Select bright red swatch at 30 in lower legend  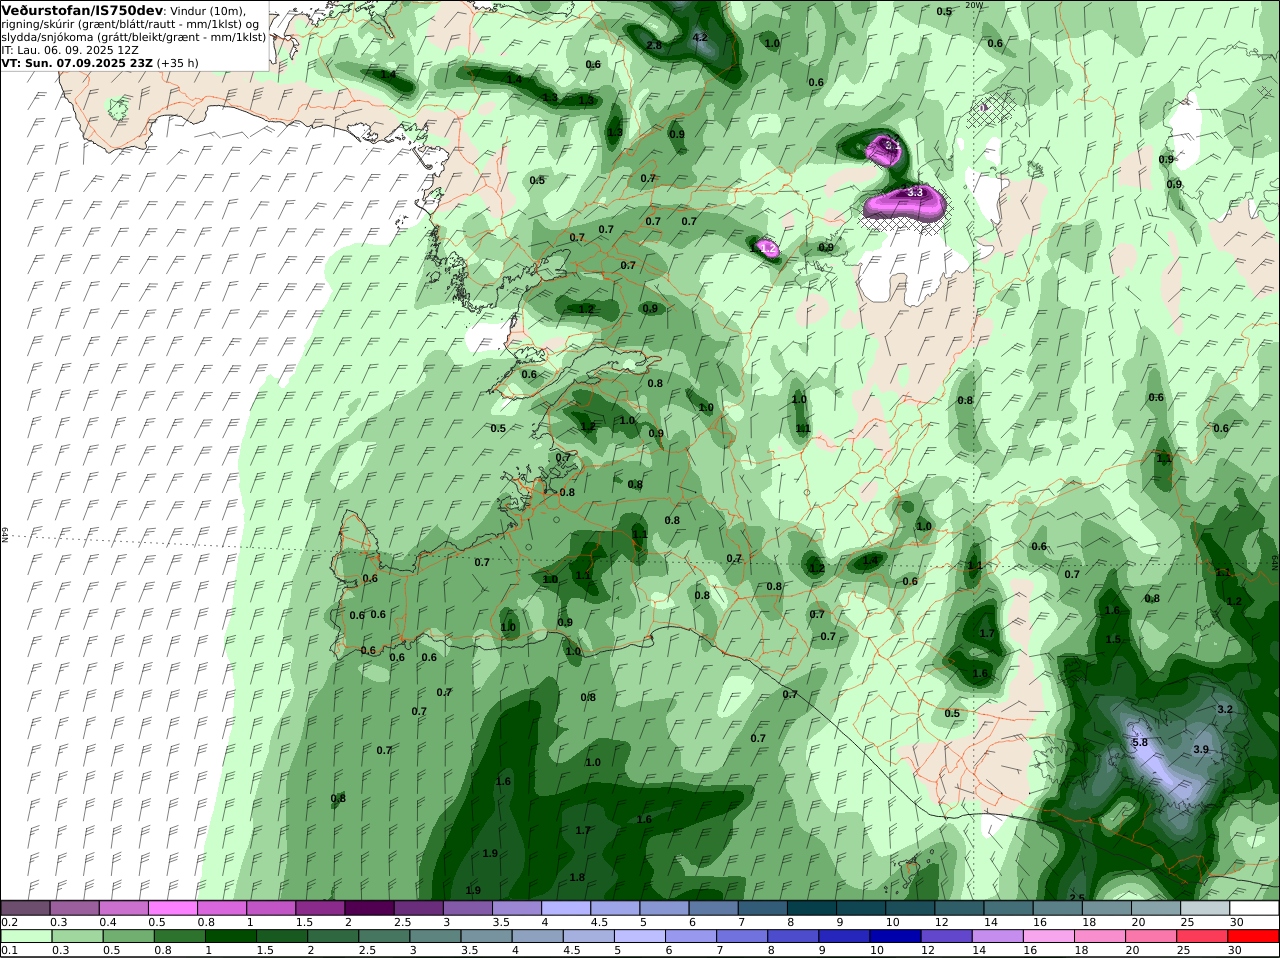[1254, 936]
